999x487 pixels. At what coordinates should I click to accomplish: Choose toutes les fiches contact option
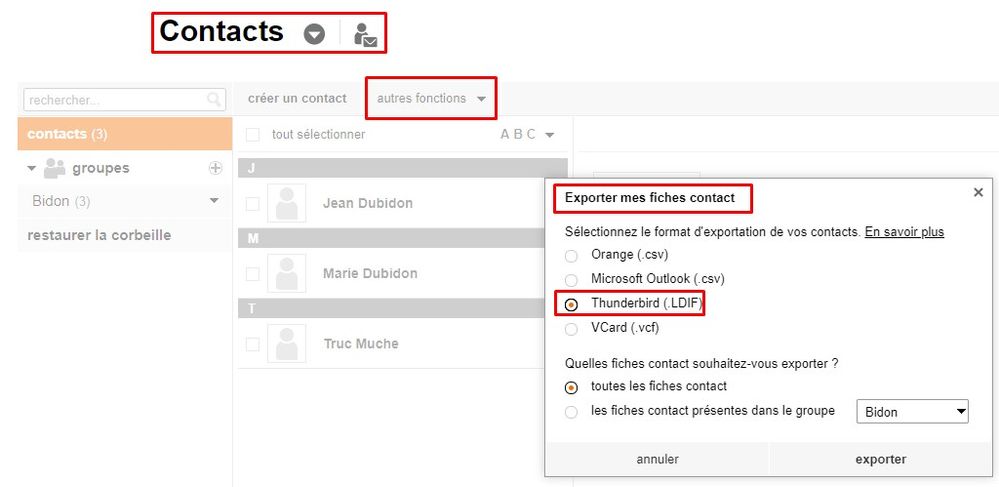[571, 388]
